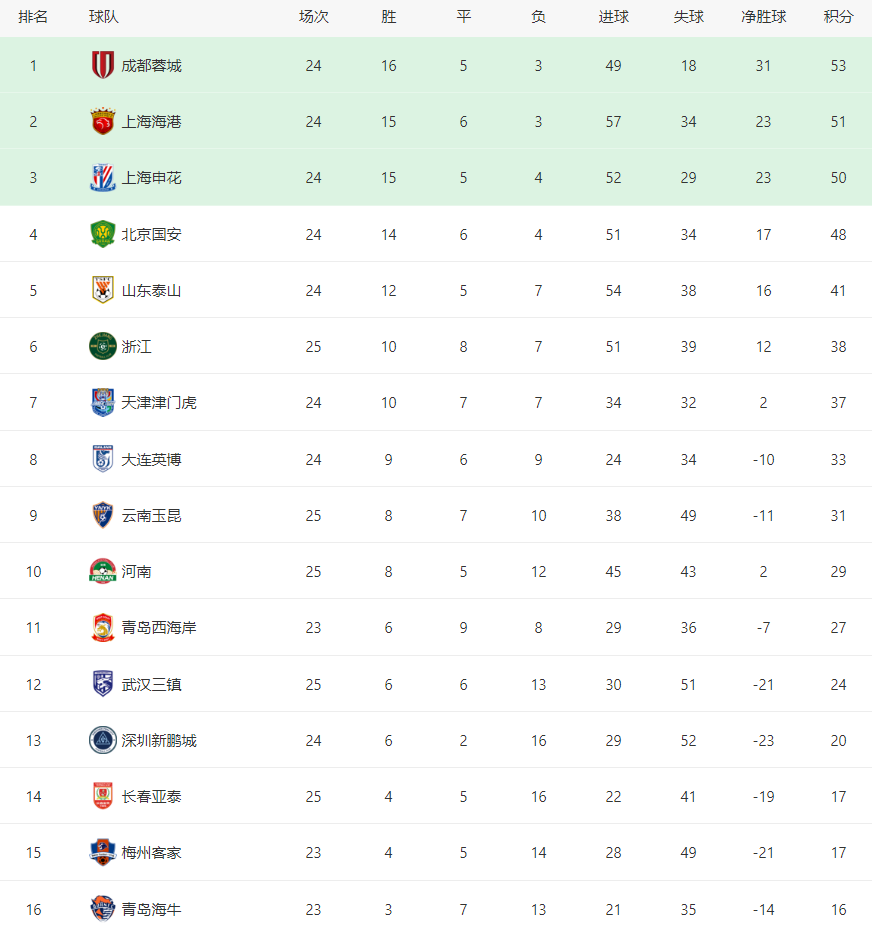The width and height of the screenshot is (872, 933).
Task: Select the 长春亚泰 team name
Action: click(151, 797)
